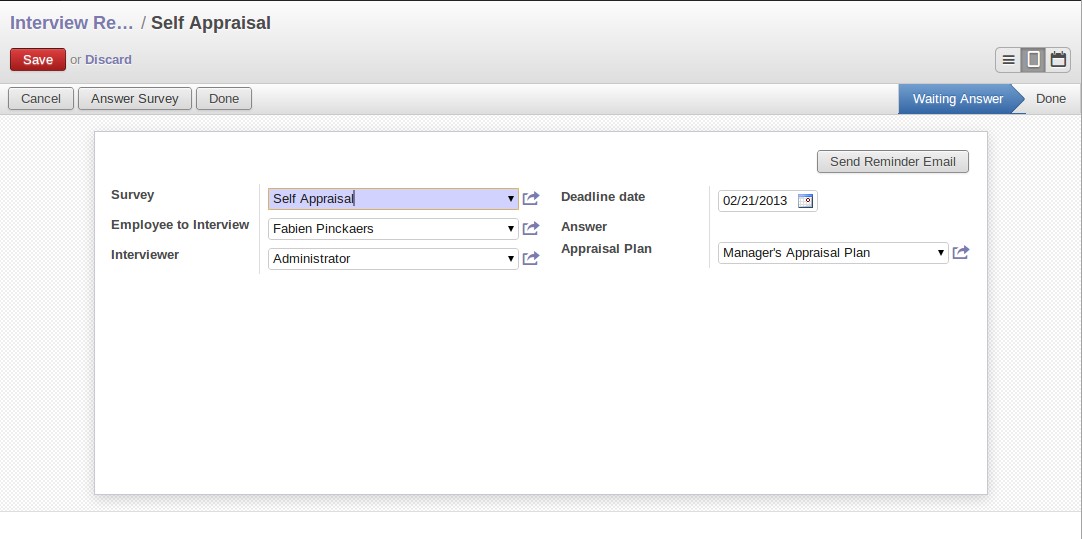Go back to Interview Requests breadcrumb
The height and width of the screenshot is (539, 1082).
pos(72,23)
